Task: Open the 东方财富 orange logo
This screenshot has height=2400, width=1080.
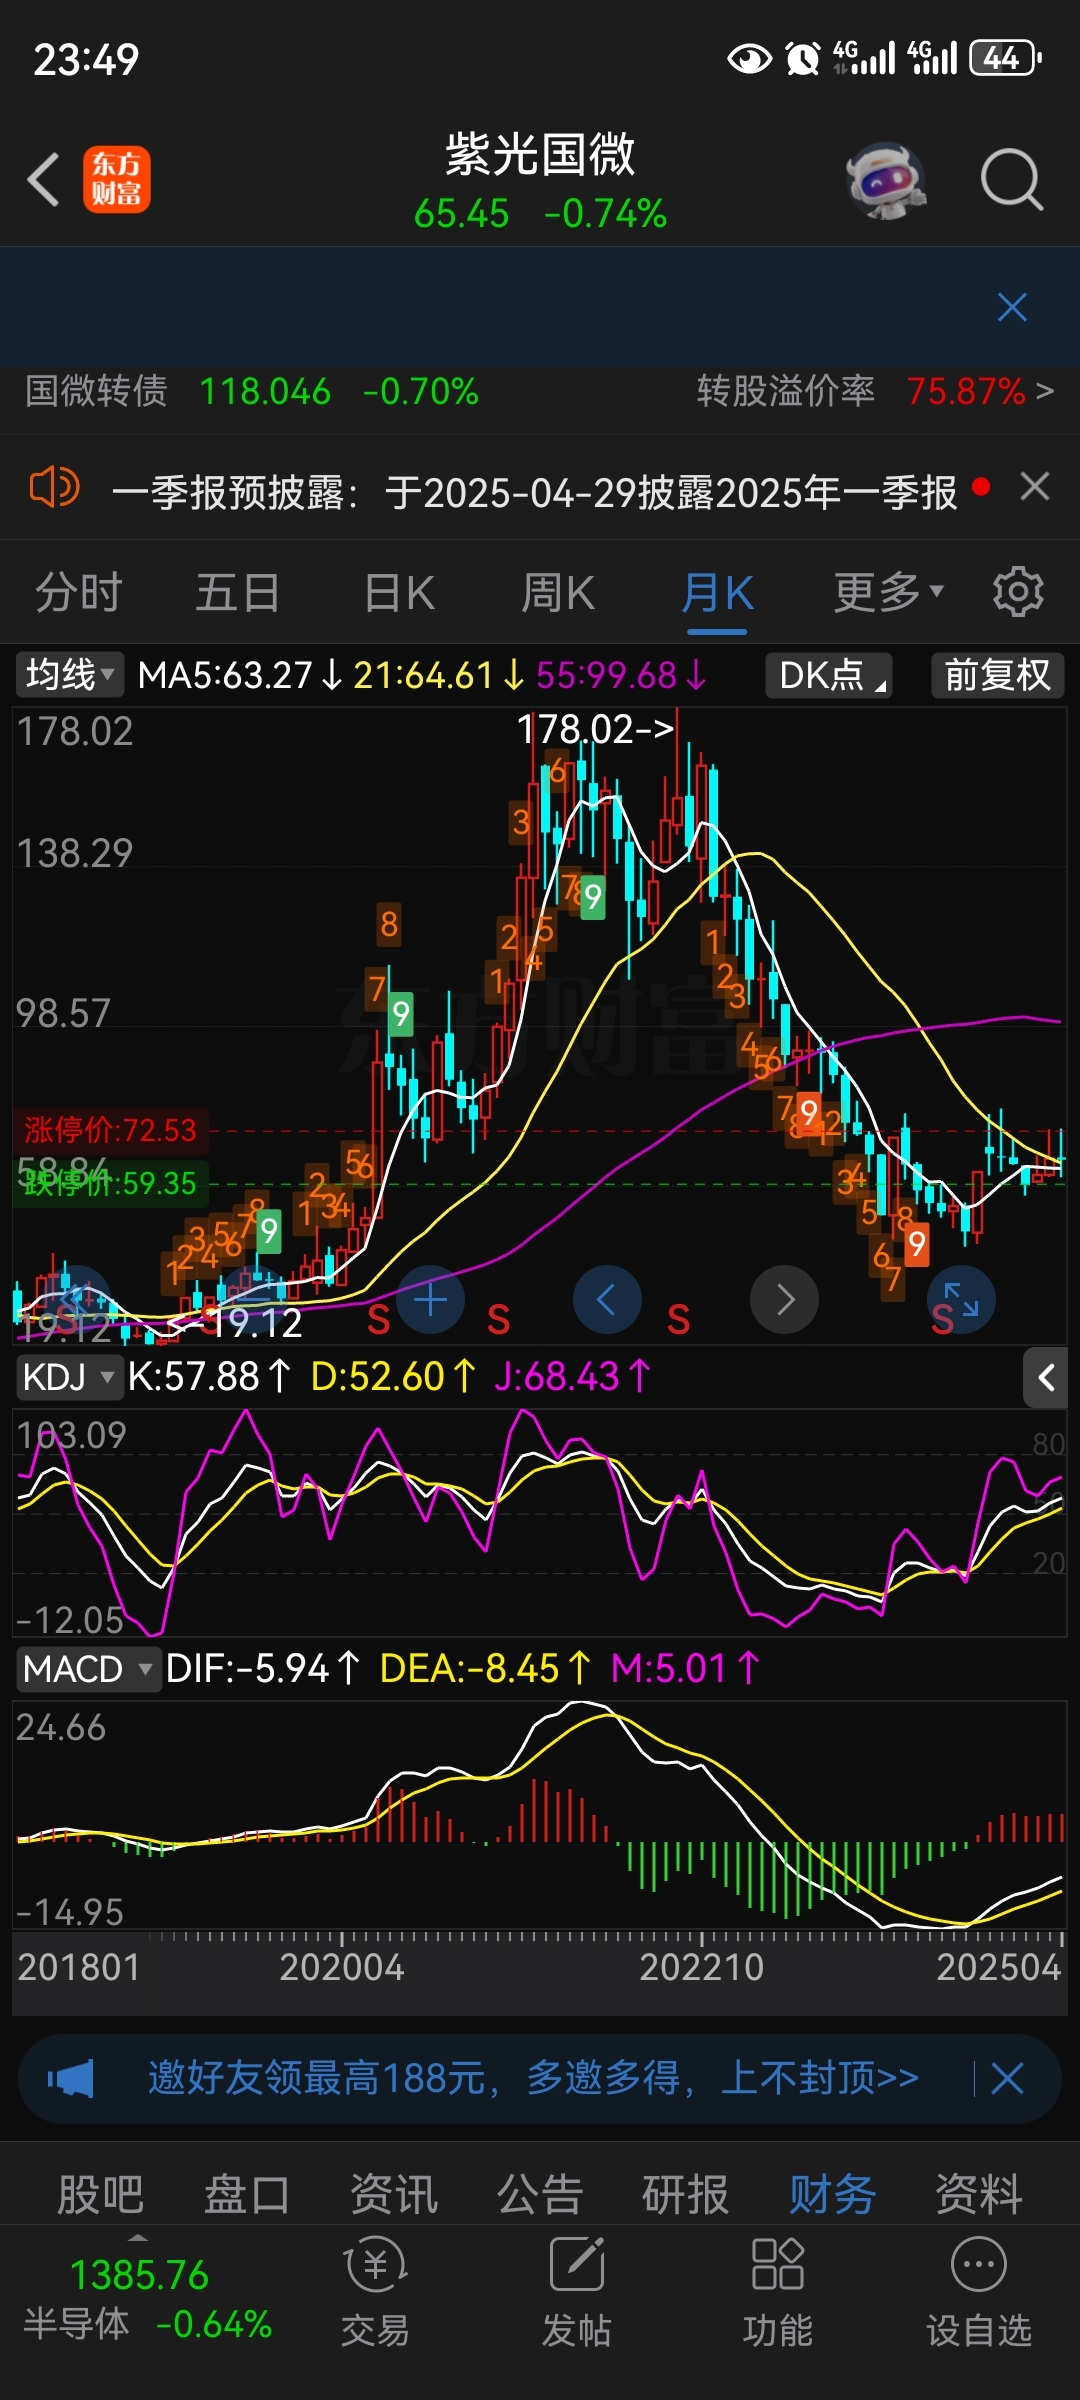Action: (117, 180)
